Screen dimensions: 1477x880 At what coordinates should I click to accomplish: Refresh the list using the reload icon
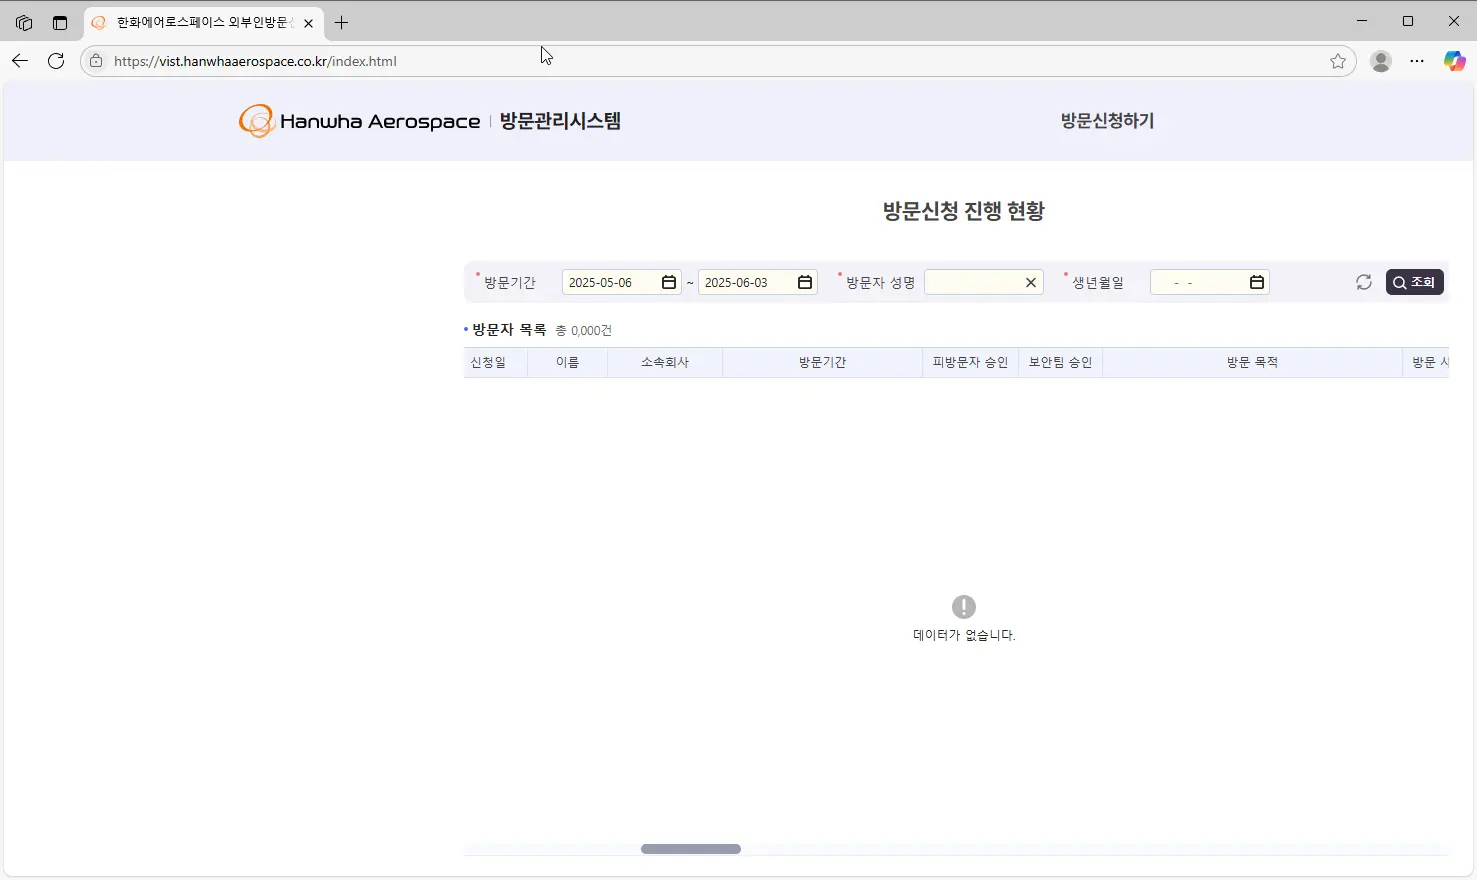point(1363,282)
